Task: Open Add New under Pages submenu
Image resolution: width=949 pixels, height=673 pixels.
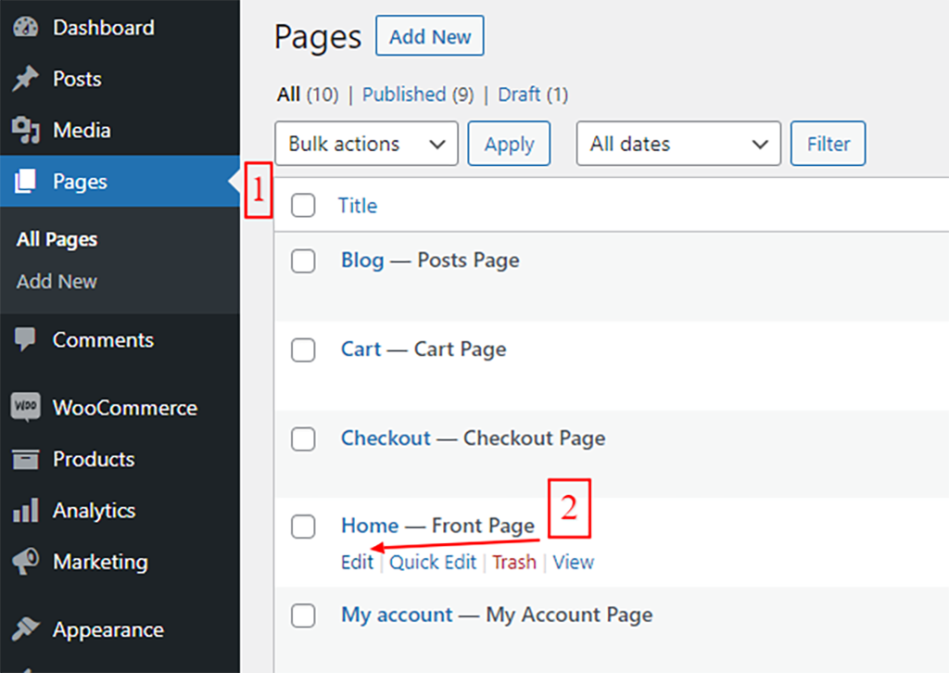Action: pyautogui.click(x=57, y=282)
